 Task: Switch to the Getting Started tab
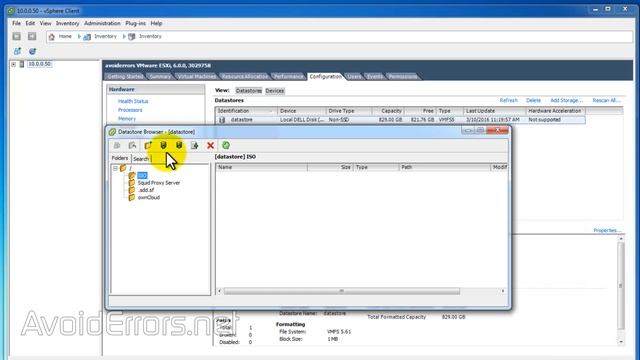pyautogui.click(x=125, y=77)
